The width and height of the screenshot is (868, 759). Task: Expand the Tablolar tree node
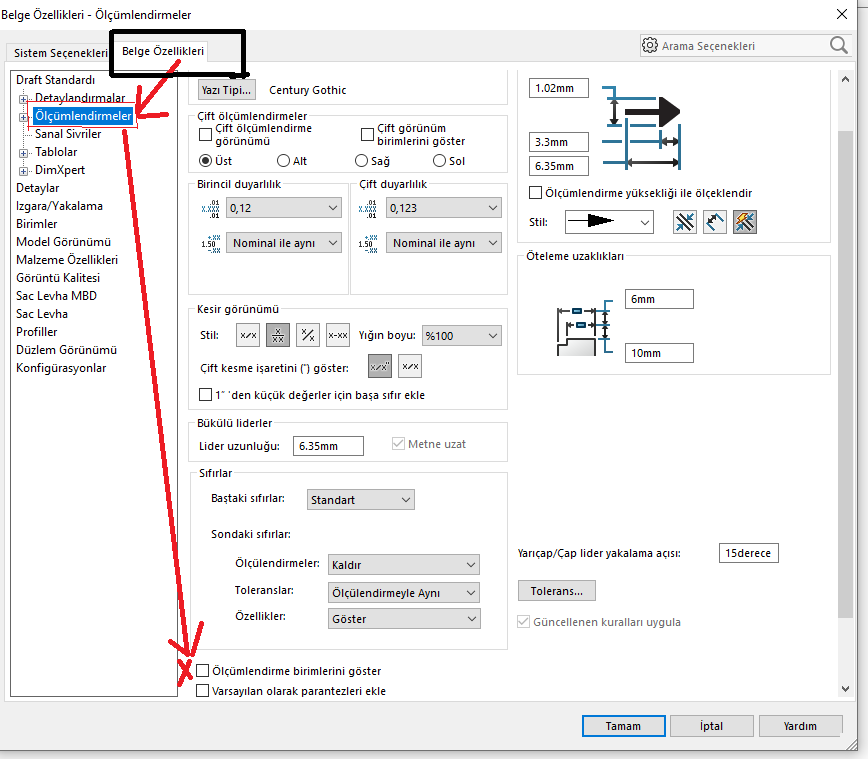click(x=24, y=152)
